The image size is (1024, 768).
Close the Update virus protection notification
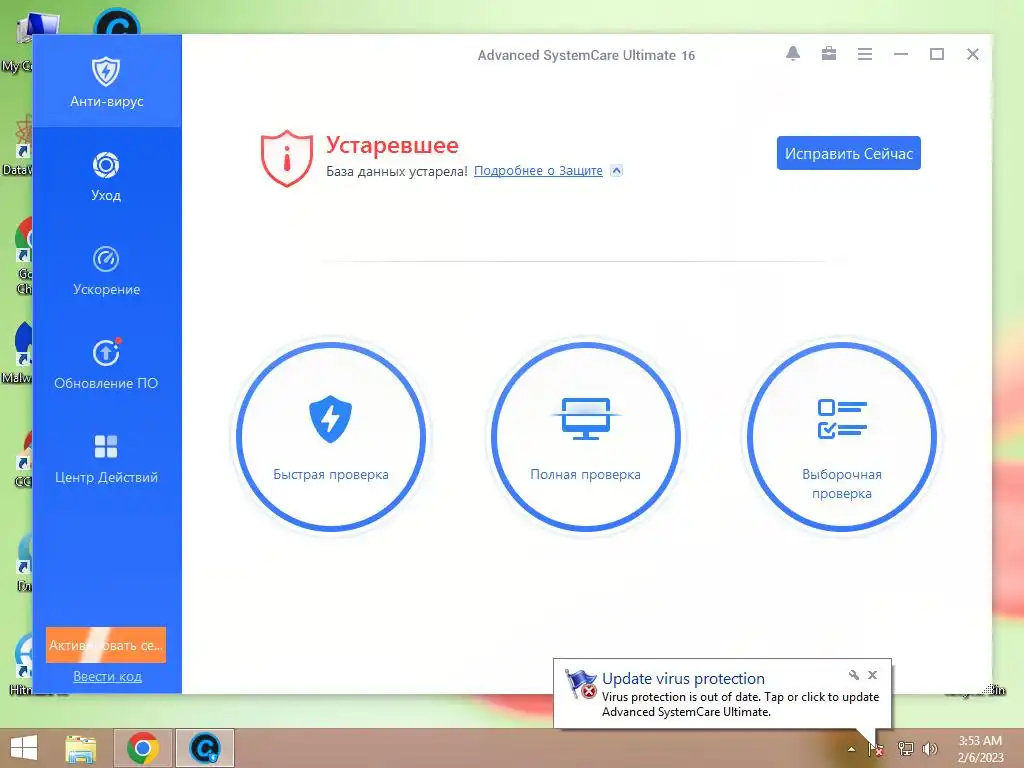pos(872,675)
